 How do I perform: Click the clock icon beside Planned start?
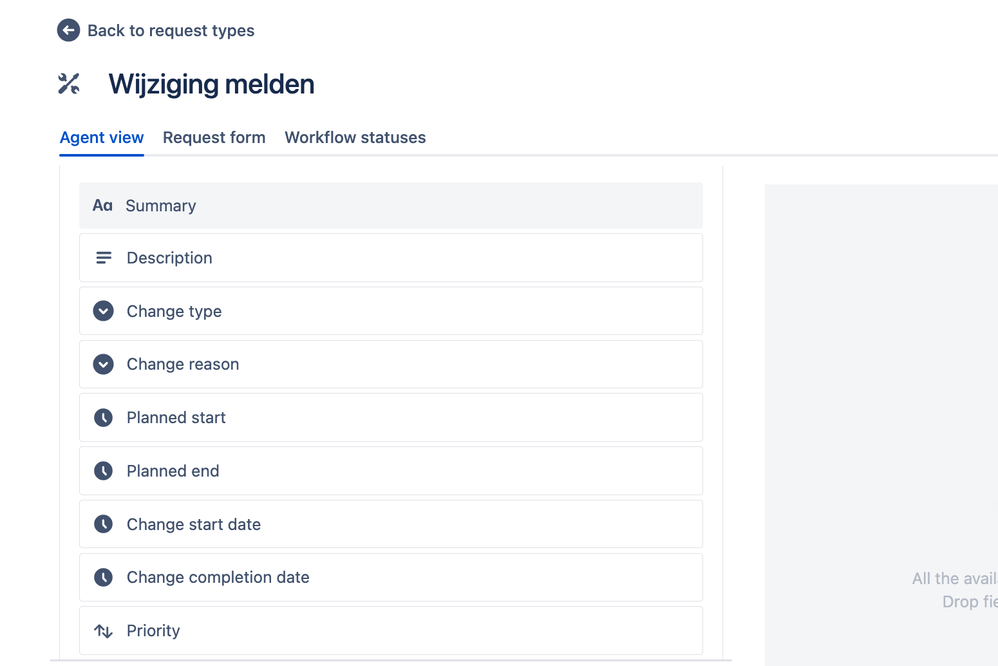[103, 417]
